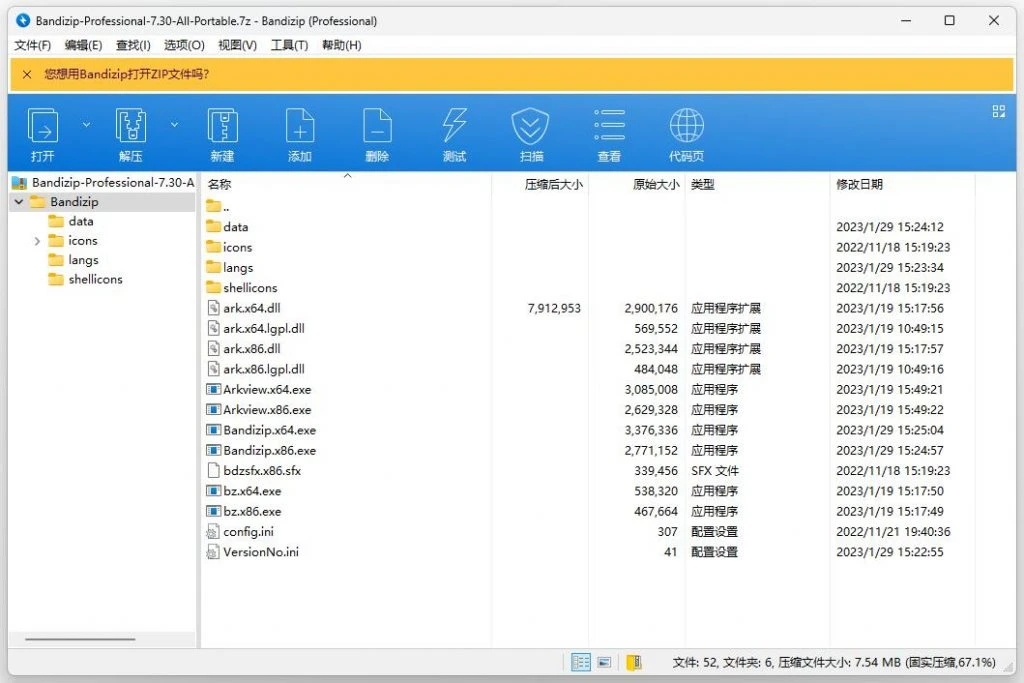Select archive root Bandizip-Professional-7.30-A in tree
Image resolution: width=1024 pixels, height=683 pixels.
[103, 183]
